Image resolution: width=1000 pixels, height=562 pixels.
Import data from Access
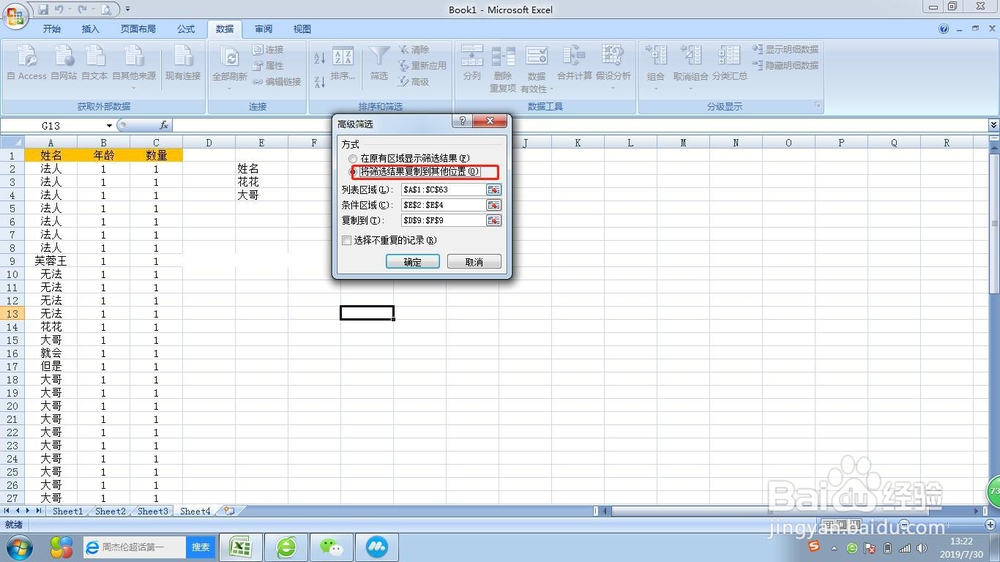(x=27, y=63)
